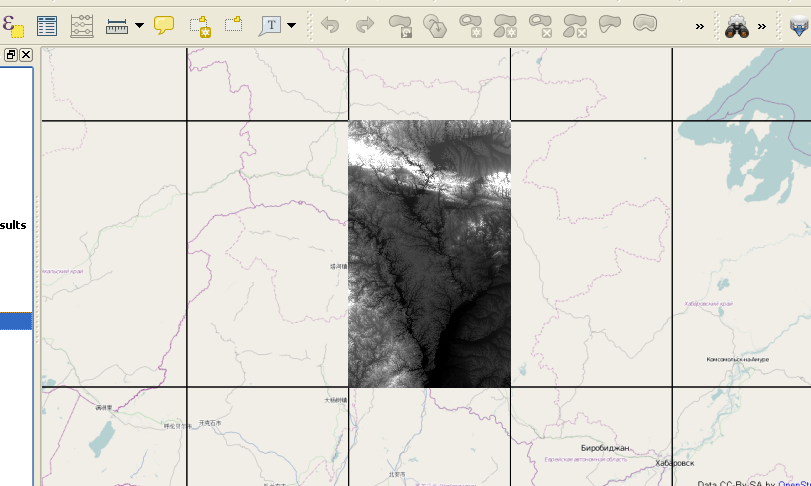Click the Хабаровск map label

tap(674, 463)
